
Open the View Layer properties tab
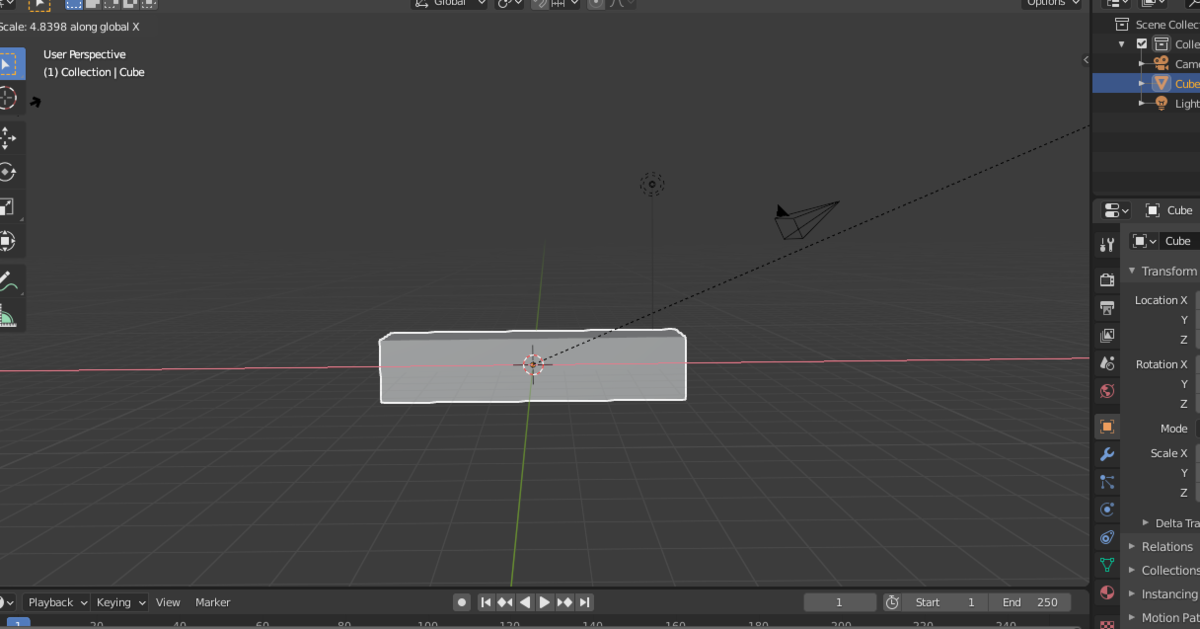(1106, 335)
